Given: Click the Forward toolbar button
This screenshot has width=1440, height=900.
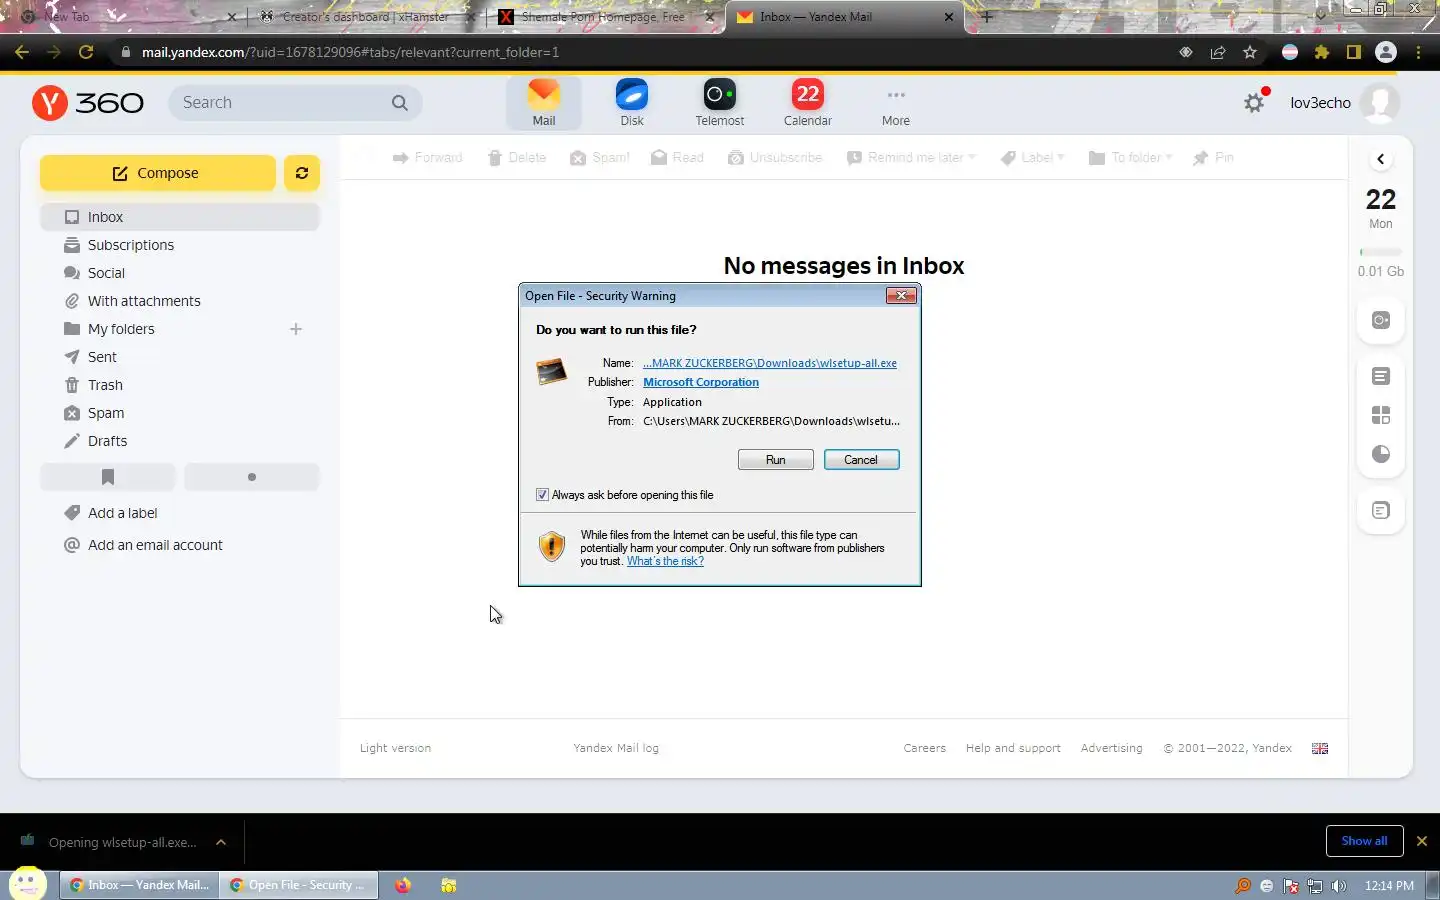Looking at the screenshot, I should (x=427, y=158).
